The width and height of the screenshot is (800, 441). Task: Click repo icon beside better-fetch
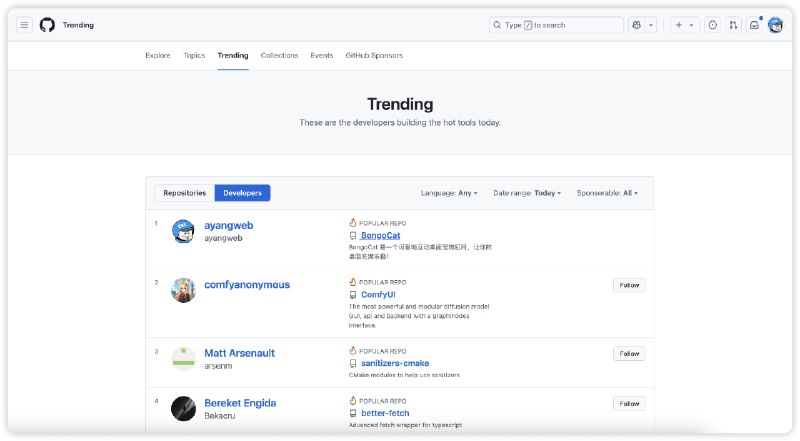pyautogui.click(x=353, y=413)
